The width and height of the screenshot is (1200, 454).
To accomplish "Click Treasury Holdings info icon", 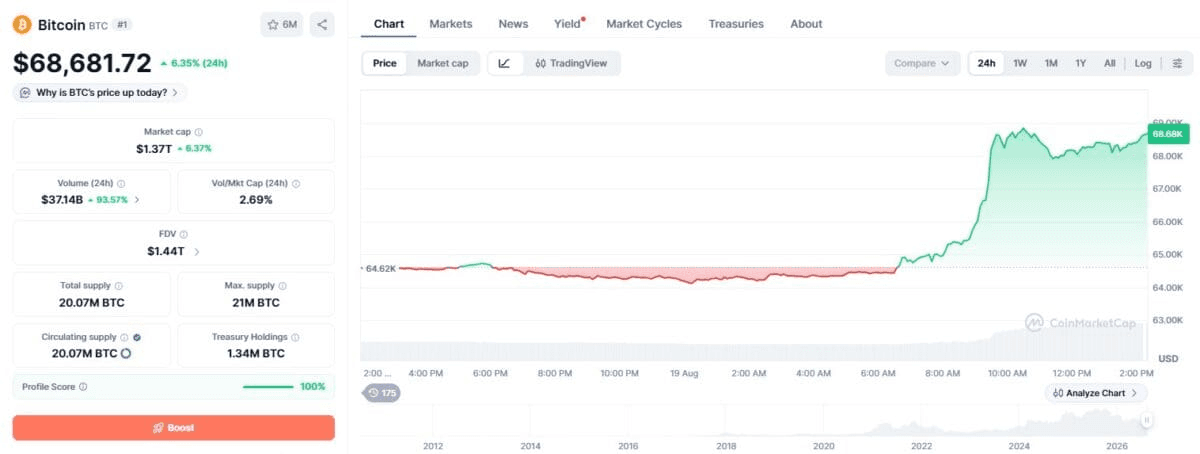I will pyautogui.click(x=296, y=338).
